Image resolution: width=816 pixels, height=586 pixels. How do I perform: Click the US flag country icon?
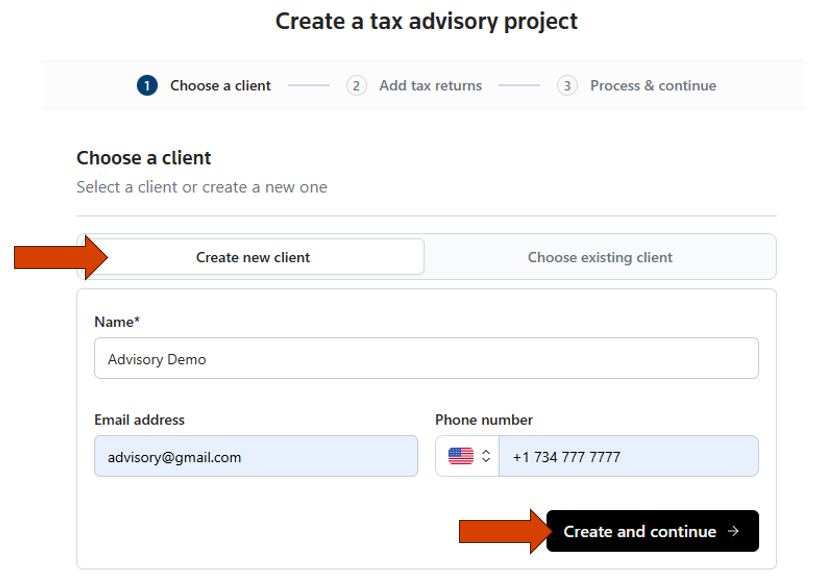(x=460, y=456)
